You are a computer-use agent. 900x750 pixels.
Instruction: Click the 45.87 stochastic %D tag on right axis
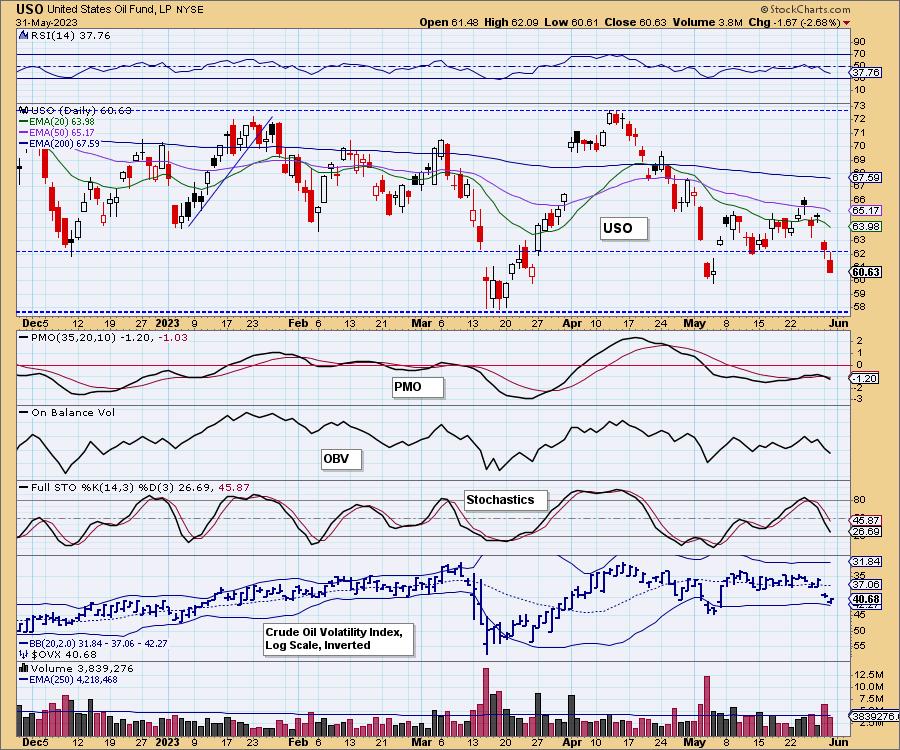point(865,520)
